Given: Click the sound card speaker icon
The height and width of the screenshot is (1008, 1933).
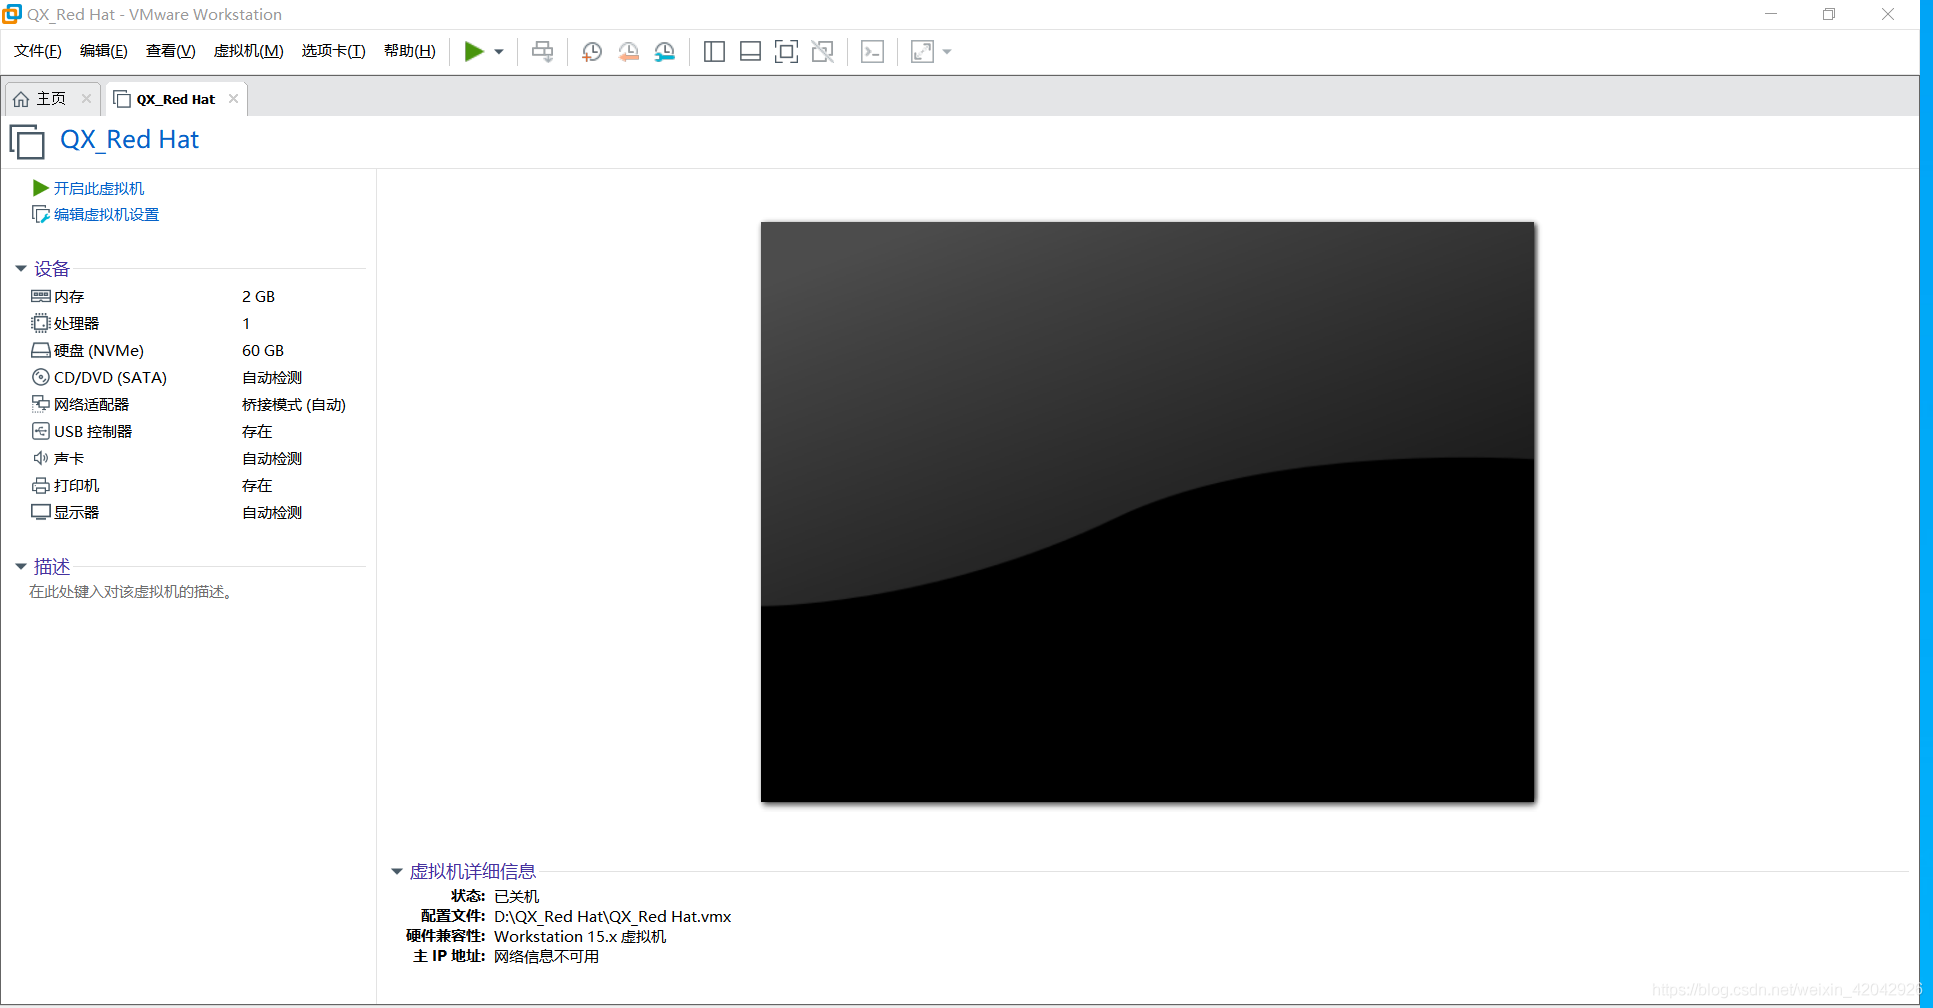Looking at the screenshot, I should pyautogui.click(x=40, y=458).
